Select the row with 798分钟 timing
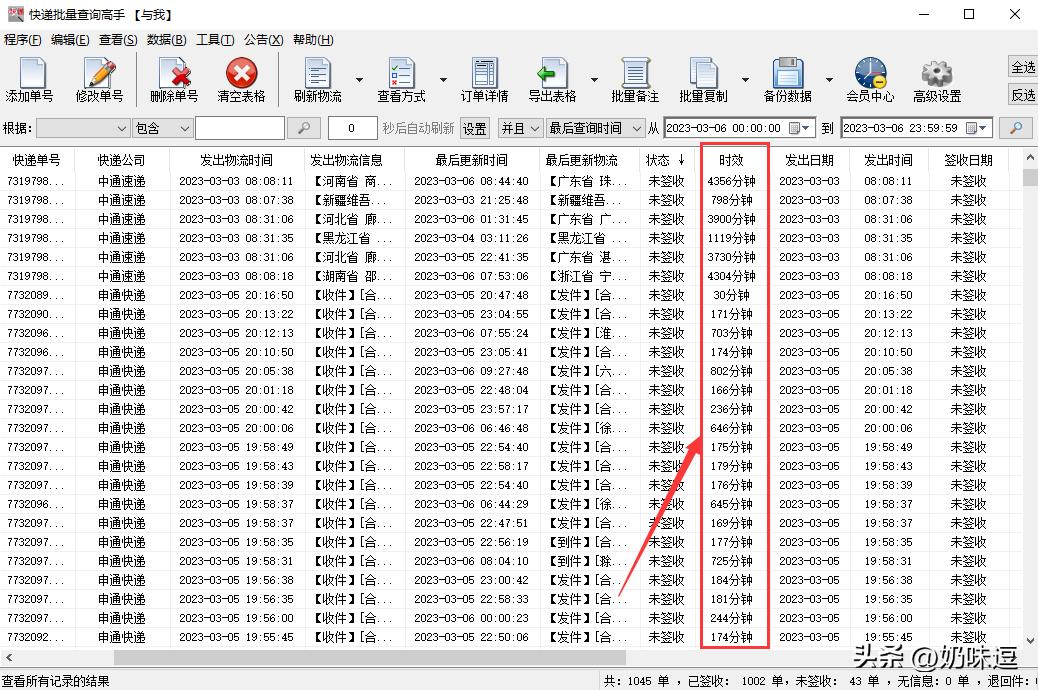 tap(511, 200)
